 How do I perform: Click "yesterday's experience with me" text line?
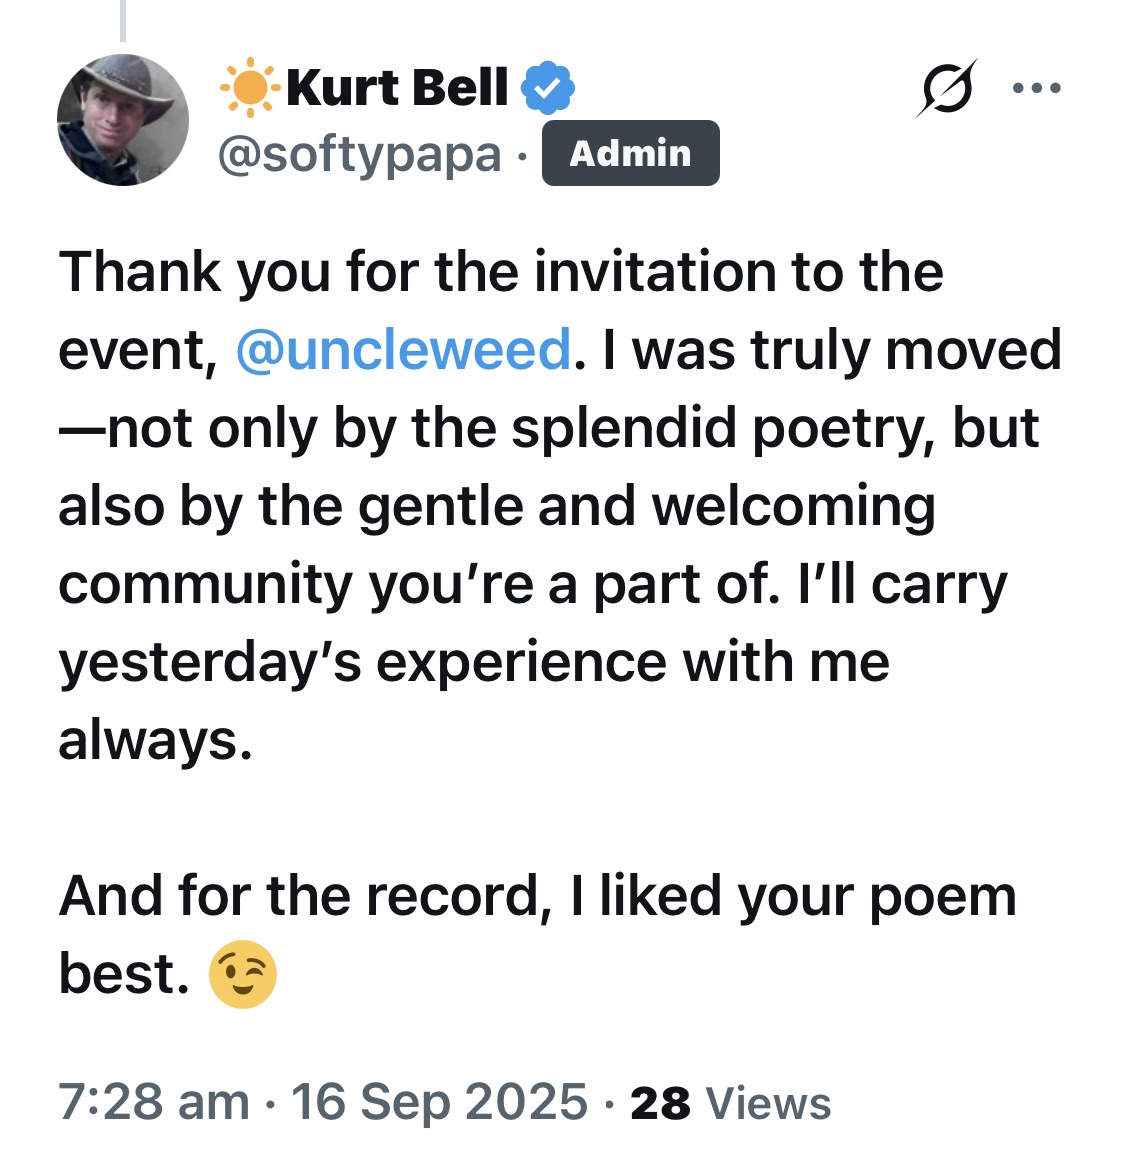[473, 662]
